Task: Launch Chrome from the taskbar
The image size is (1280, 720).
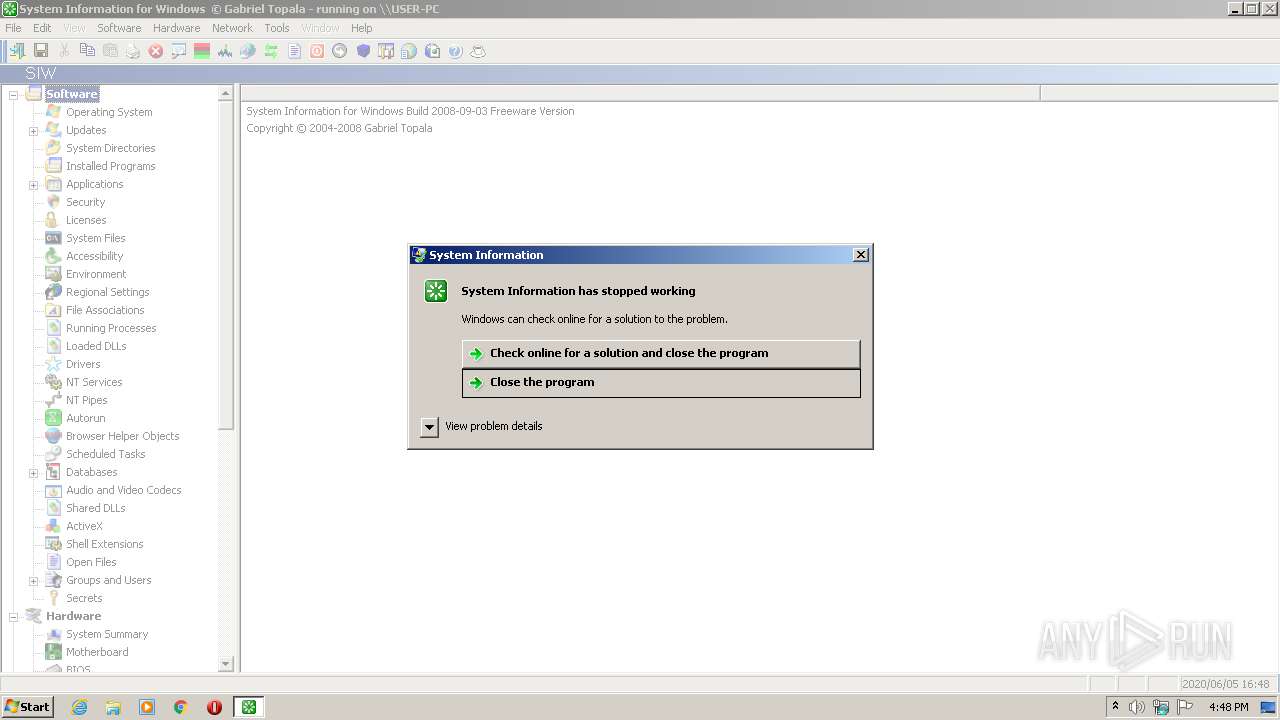Action: (x=181, y=707)
